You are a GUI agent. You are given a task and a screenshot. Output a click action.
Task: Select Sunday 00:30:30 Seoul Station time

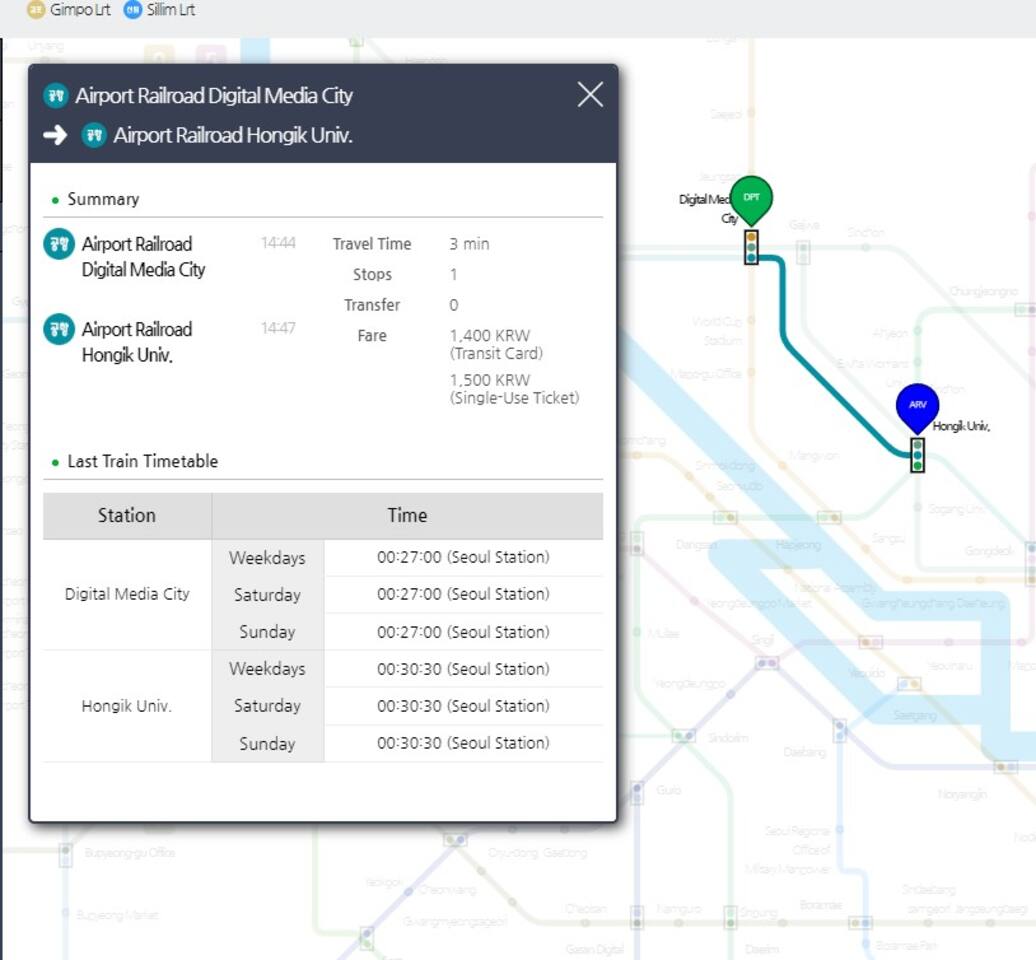pyautogui.click(x=463, y=743)
